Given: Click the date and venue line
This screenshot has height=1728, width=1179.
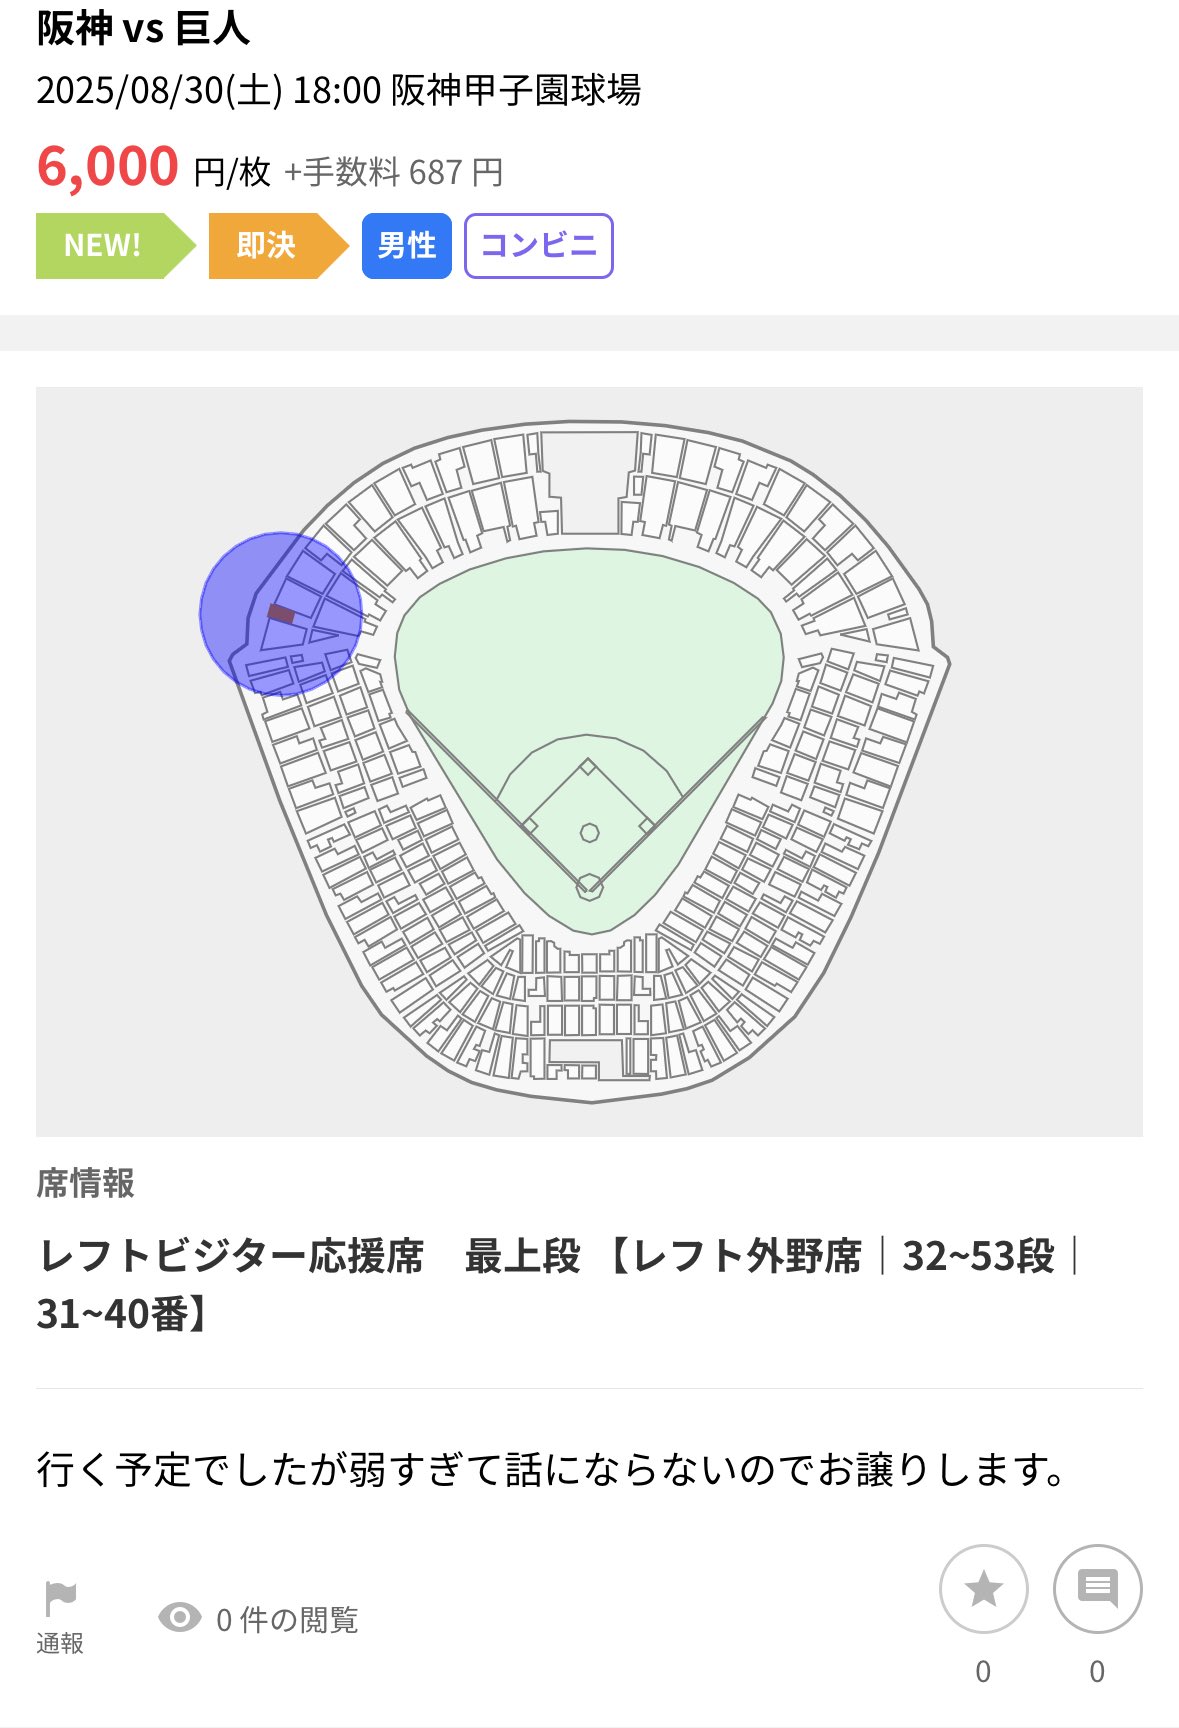Looking at the screenshot, I should tap(338, 91).
